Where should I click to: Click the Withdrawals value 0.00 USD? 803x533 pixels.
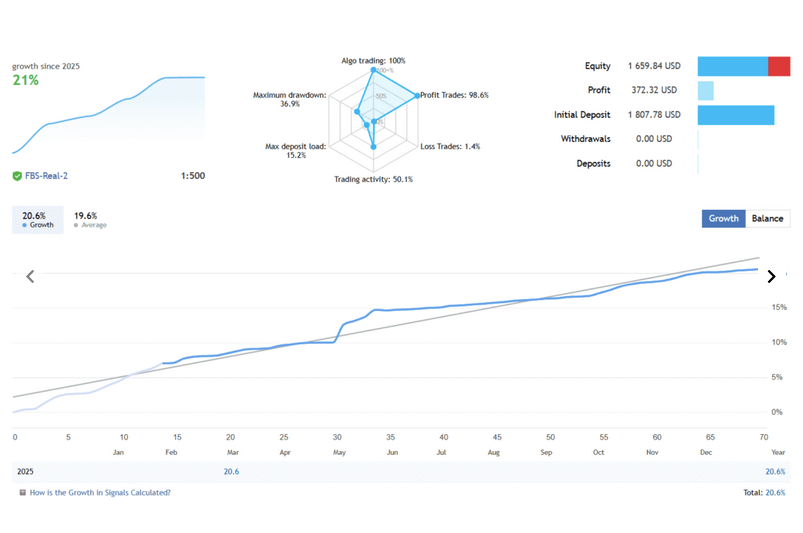pos(654,139)
